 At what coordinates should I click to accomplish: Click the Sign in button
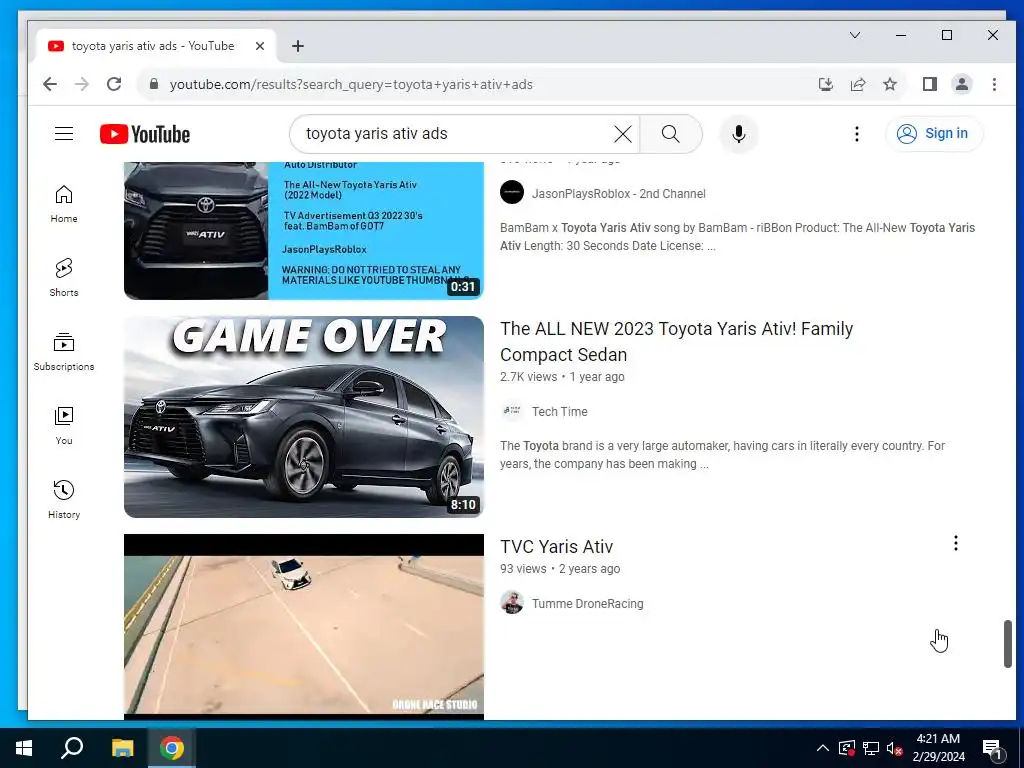point(934,134)
